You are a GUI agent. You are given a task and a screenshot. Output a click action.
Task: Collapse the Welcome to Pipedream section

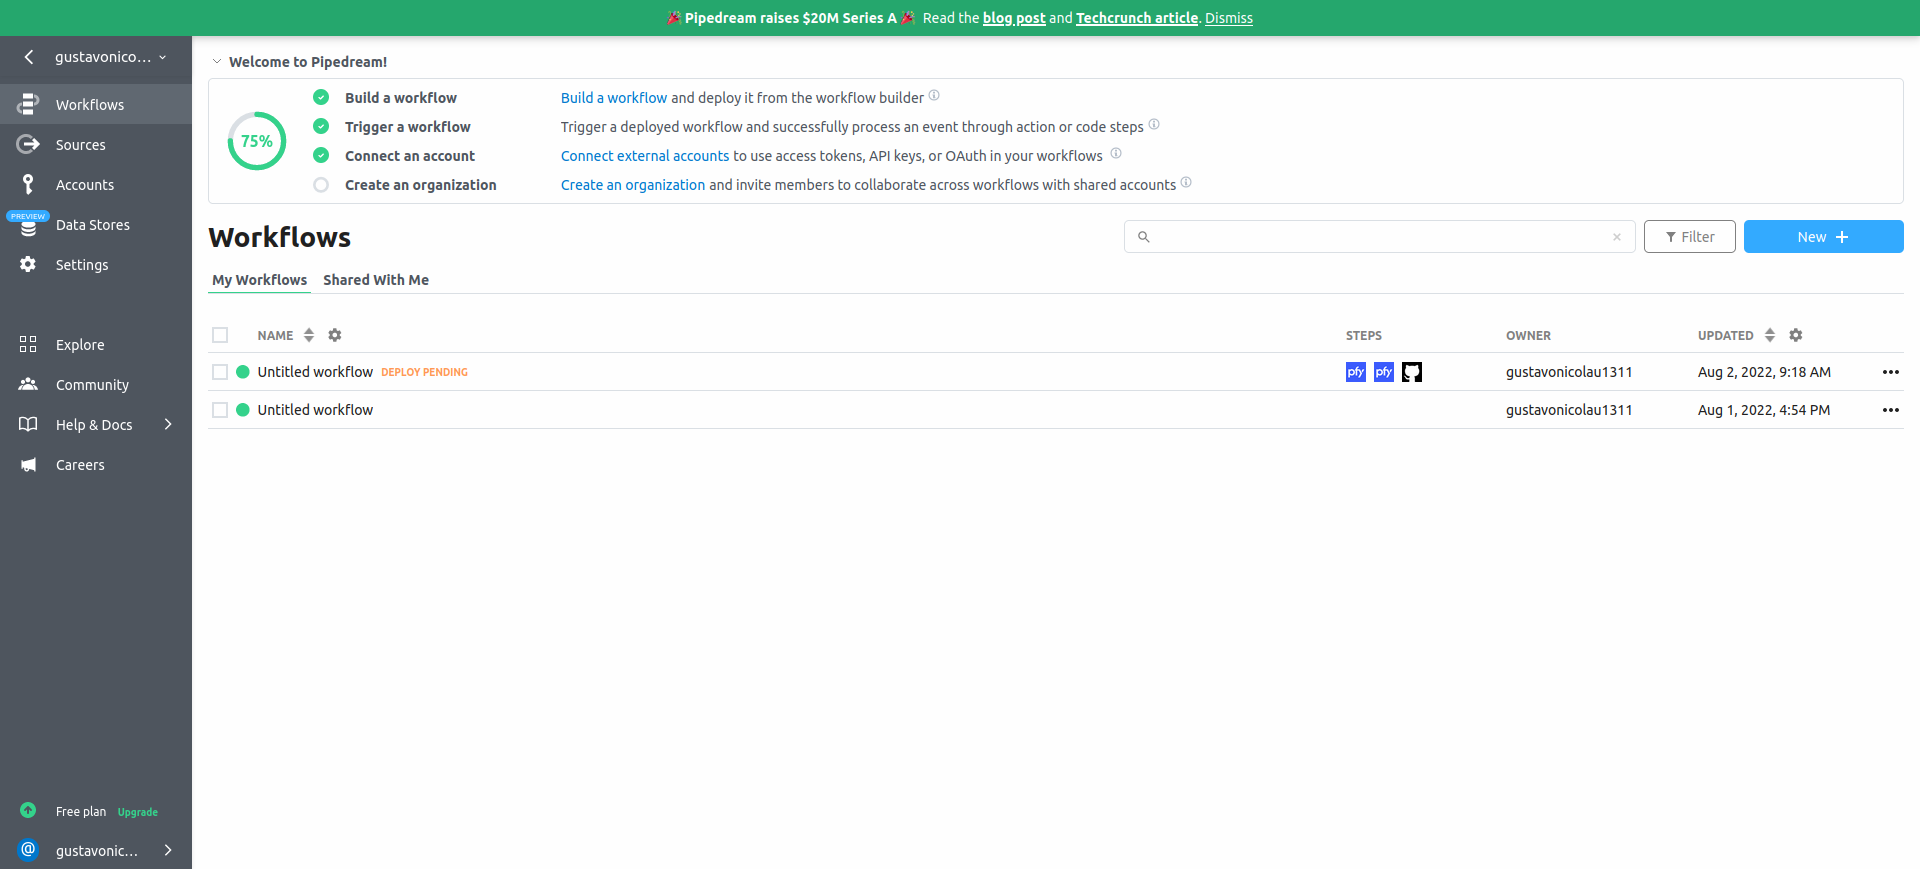coord(216,61)
